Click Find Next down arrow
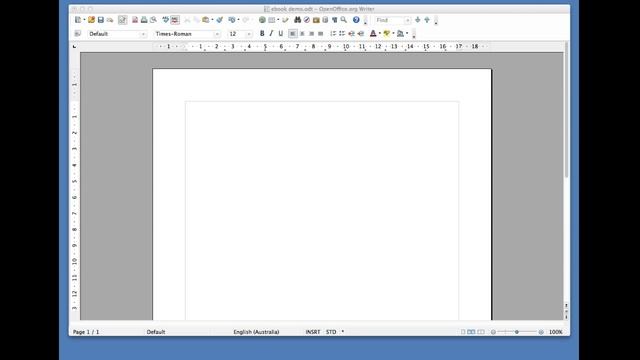 [x=418, y=20]
